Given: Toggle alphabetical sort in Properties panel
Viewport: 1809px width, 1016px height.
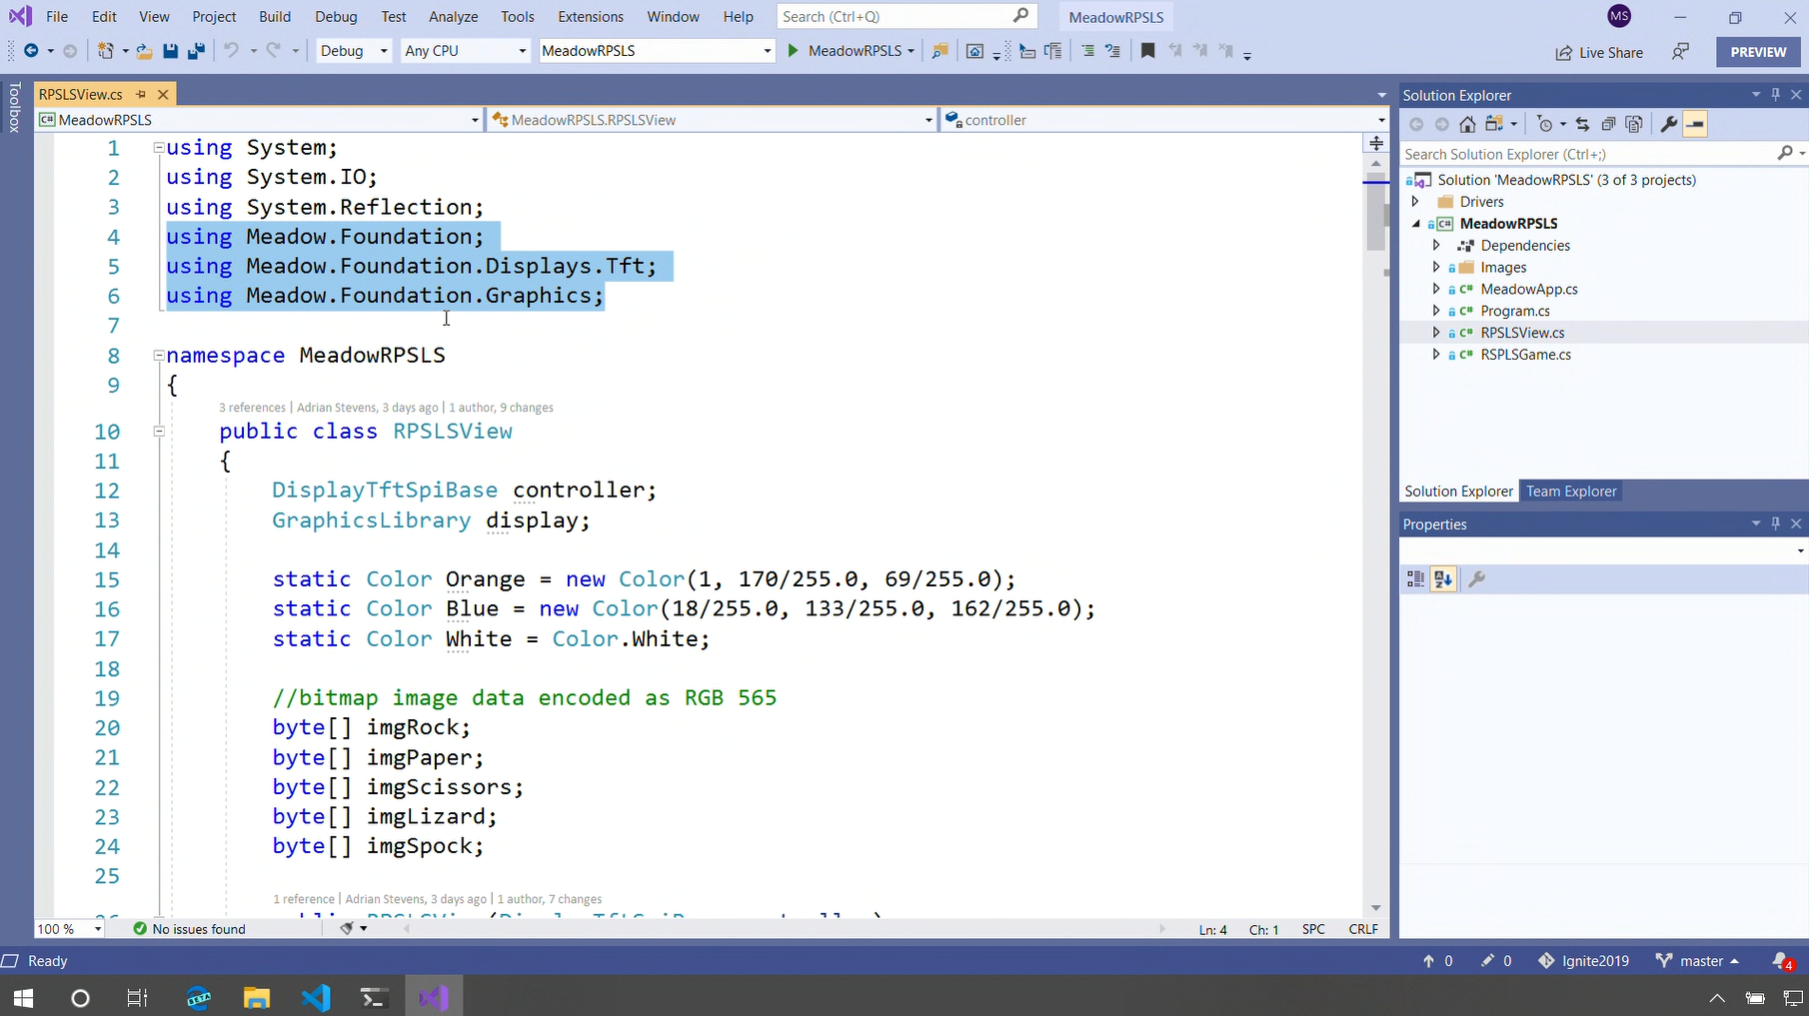Looking at the screenshot, I should click(x=1442, y=579).
